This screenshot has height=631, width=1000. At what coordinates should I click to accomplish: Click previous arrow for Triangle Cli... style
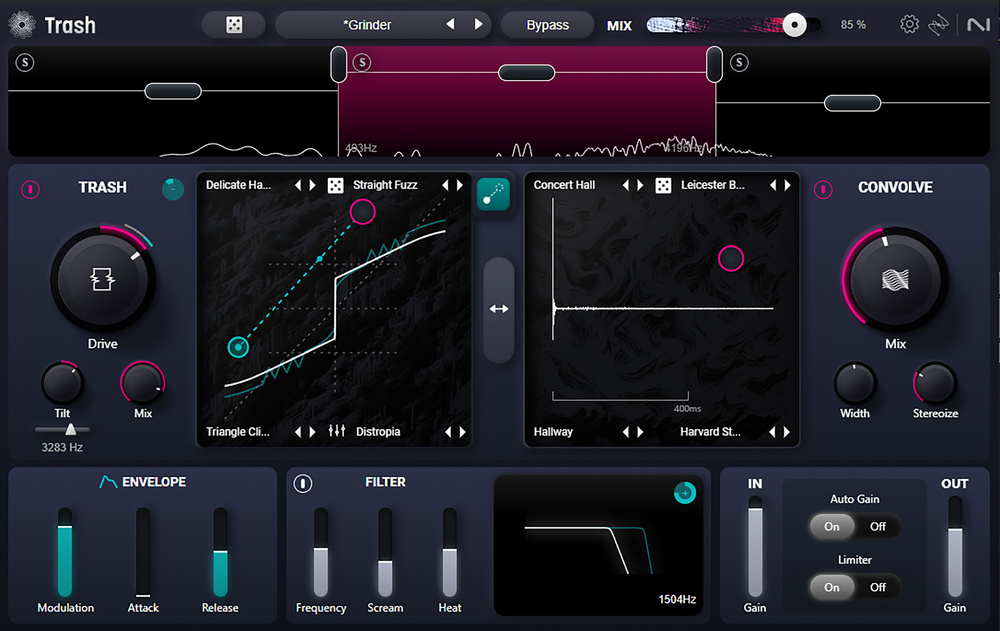click(x=297, y=432)
